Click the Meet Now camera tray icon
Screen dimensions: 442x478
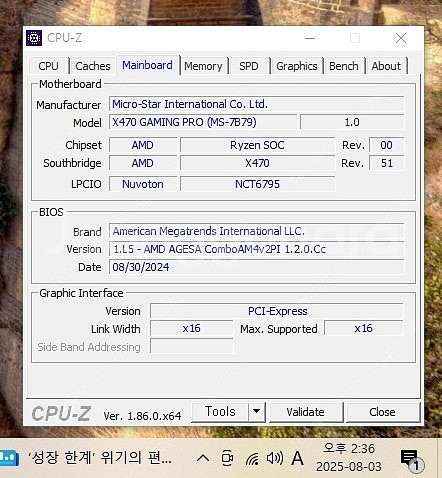pyautogui.click(x=228, y=458)
